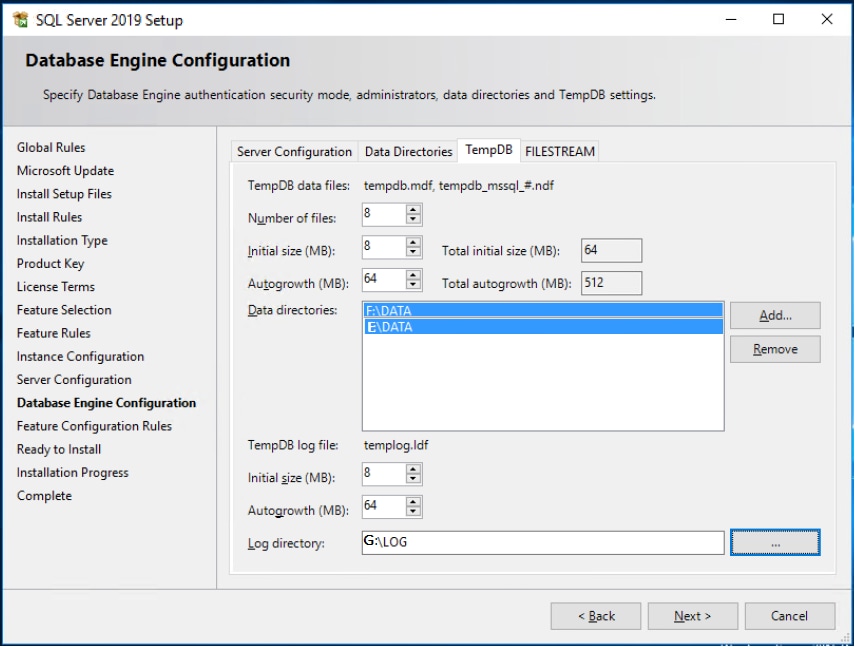Increase the TempDB Number of files spinner

(414, 210)
